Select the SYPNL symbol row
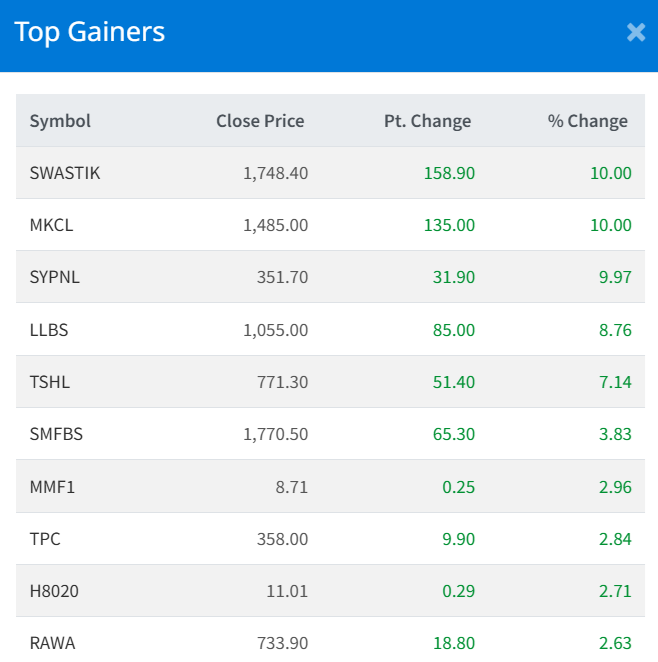This screenshot has height=662, width=658. (x=55, y=277)
